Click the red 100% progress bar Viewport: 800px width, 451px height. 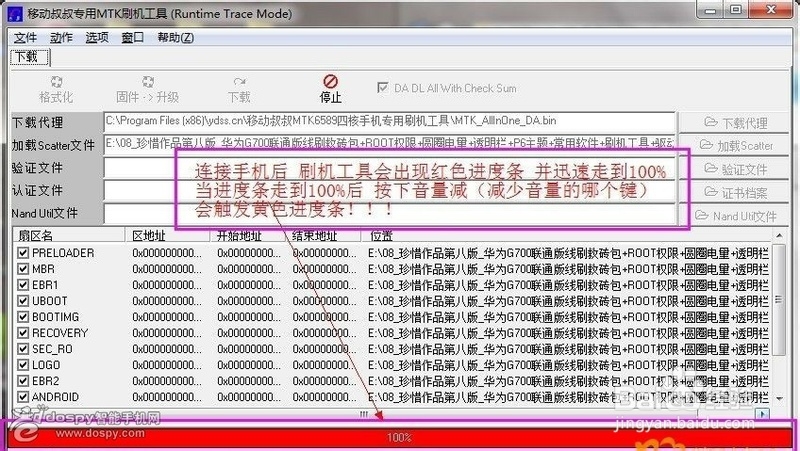399,437
